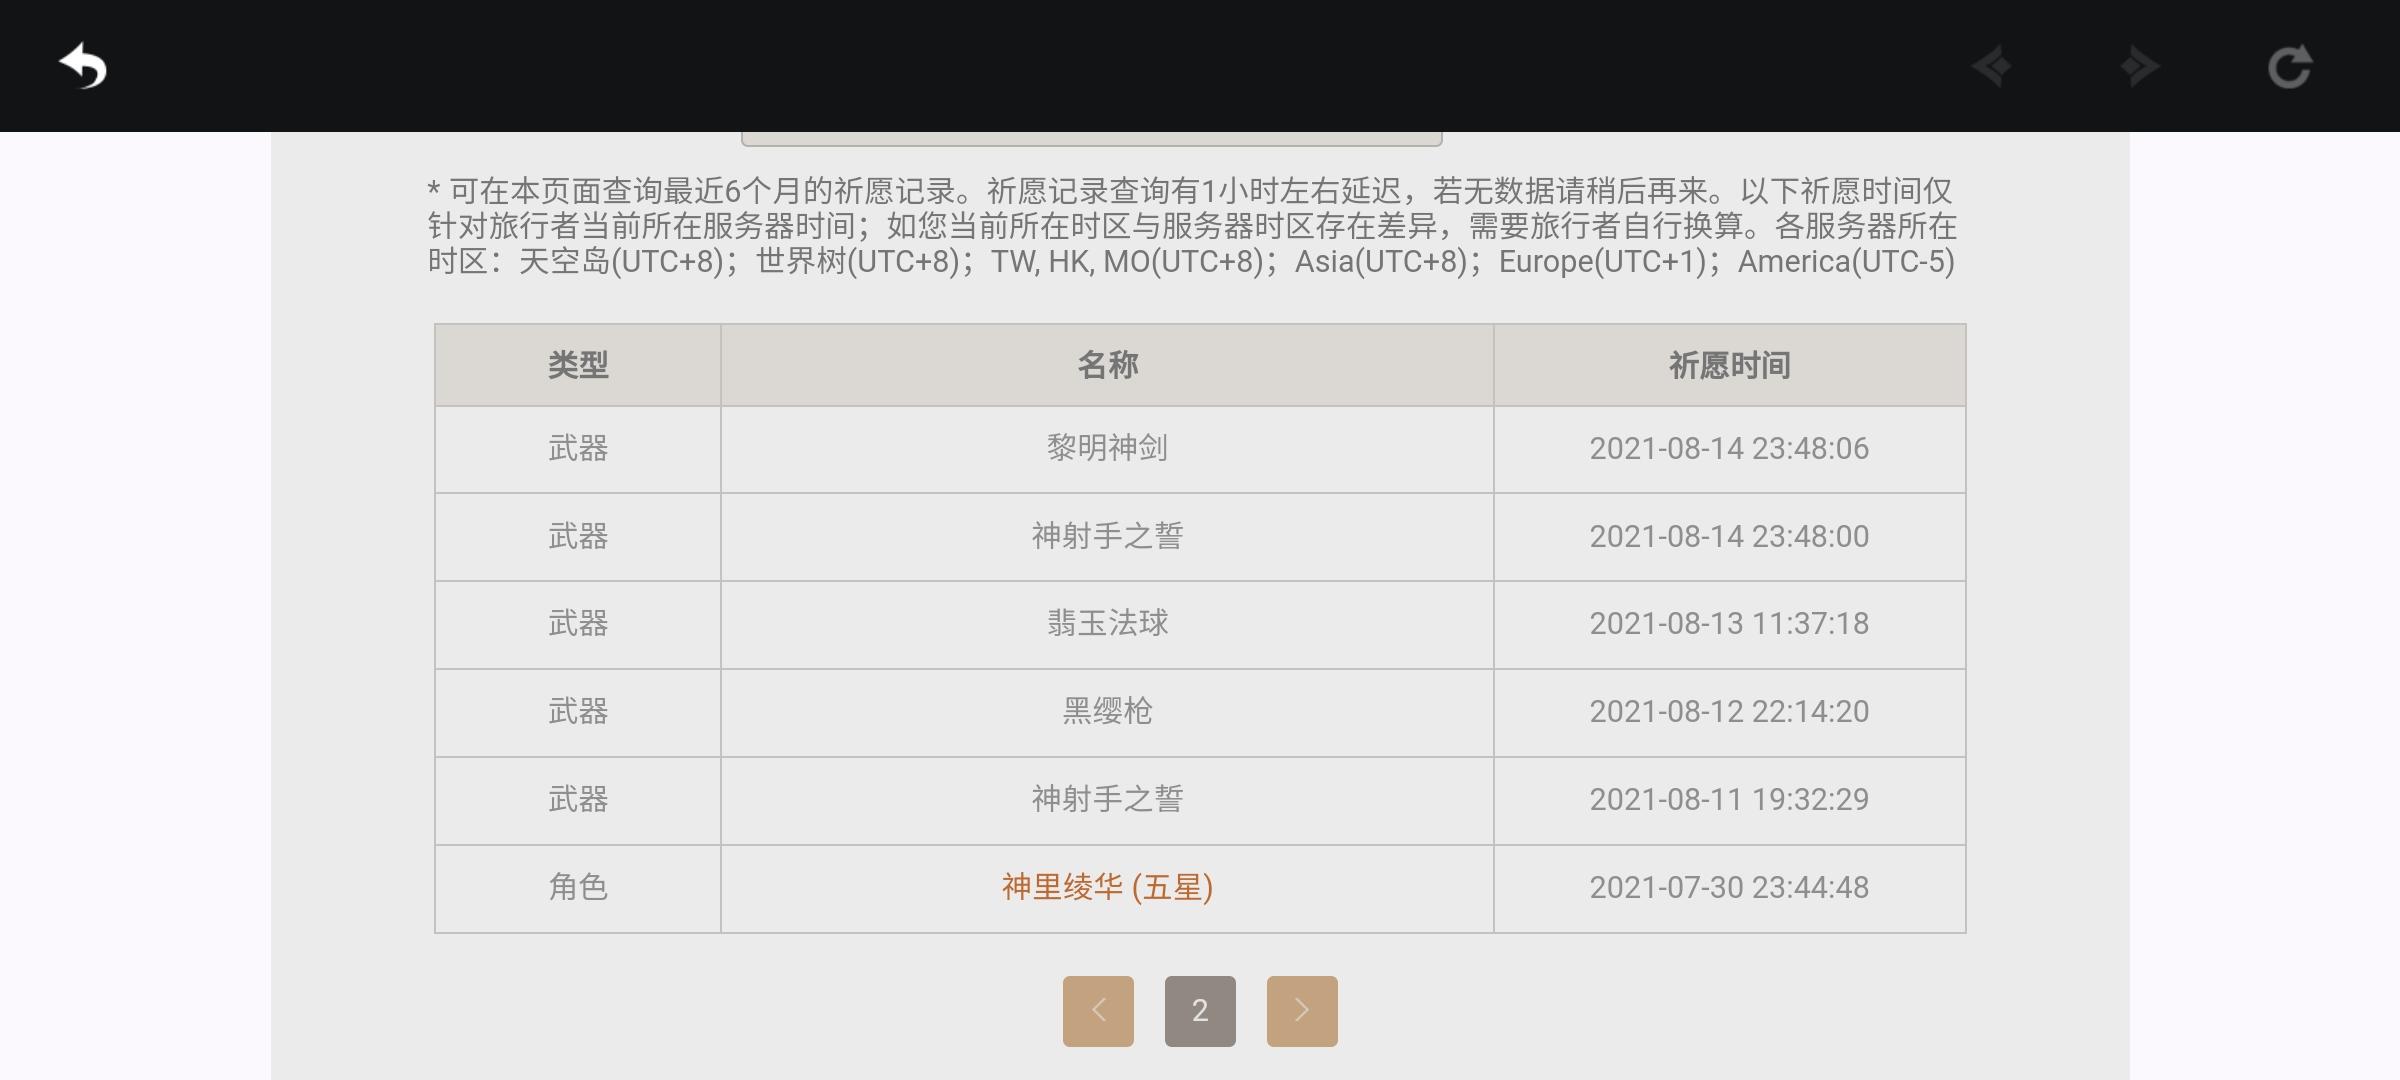Select current page number 2
This screenshot has width=2400, height=1080.
(x=1200, y=1011)
